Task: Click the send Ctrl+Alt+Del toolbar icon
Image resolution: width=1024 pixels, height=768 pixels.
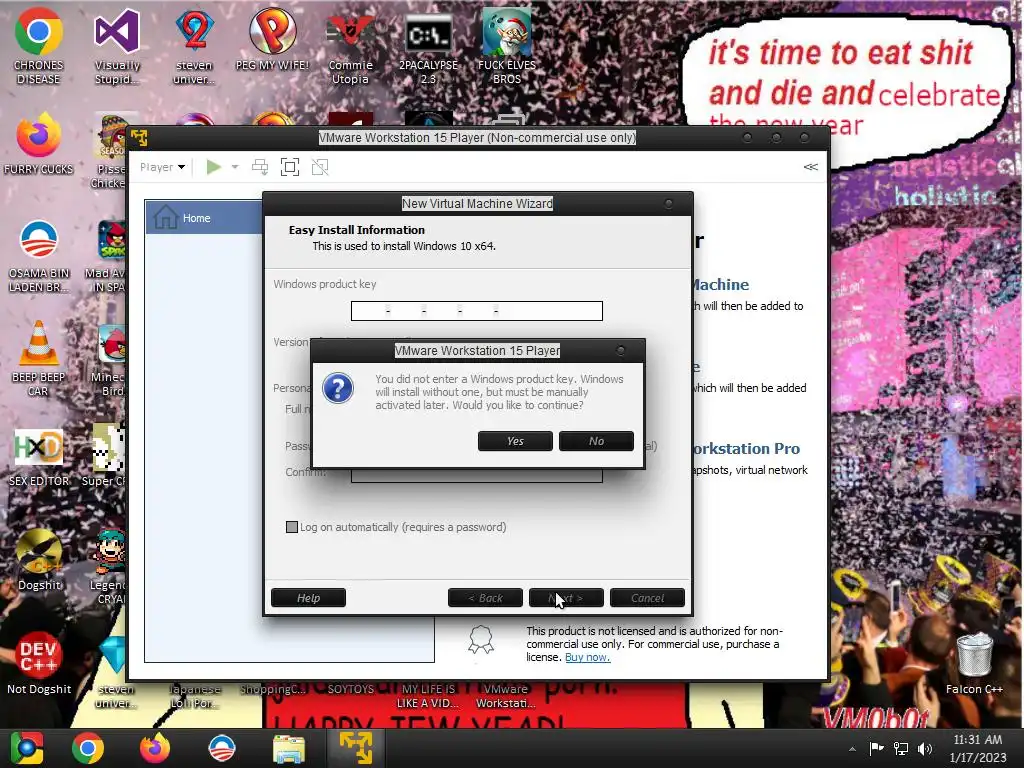Action: click(260, 167)
